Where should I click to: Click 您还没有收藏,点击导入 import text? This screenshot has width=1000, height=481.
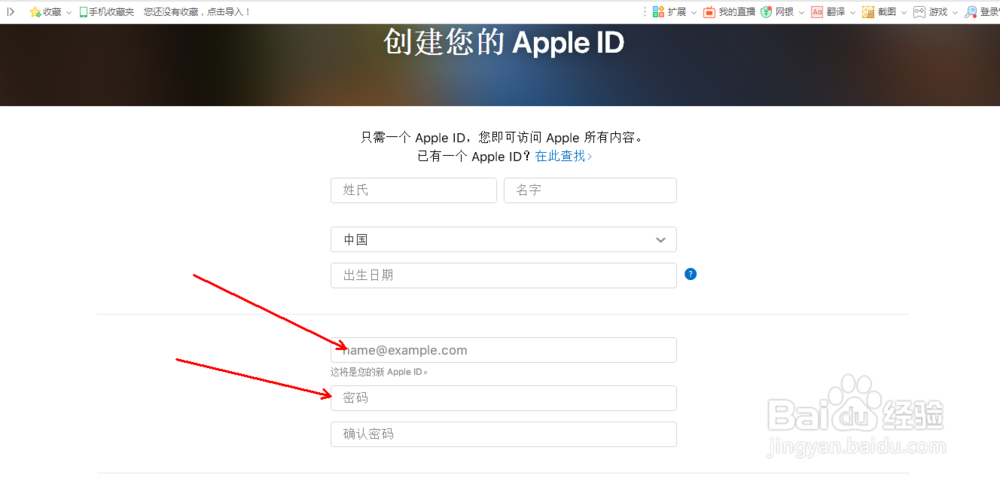click(x=197, y=12)
